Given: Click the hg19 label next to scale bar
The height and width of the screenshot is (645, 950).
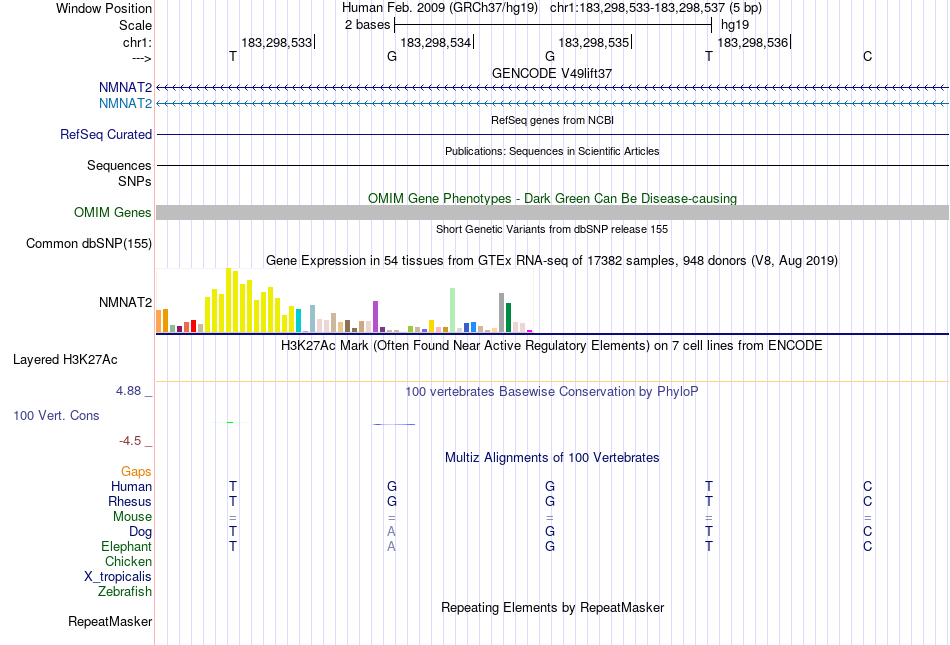Looking at the screenshot, I should (x=735, y=25).
